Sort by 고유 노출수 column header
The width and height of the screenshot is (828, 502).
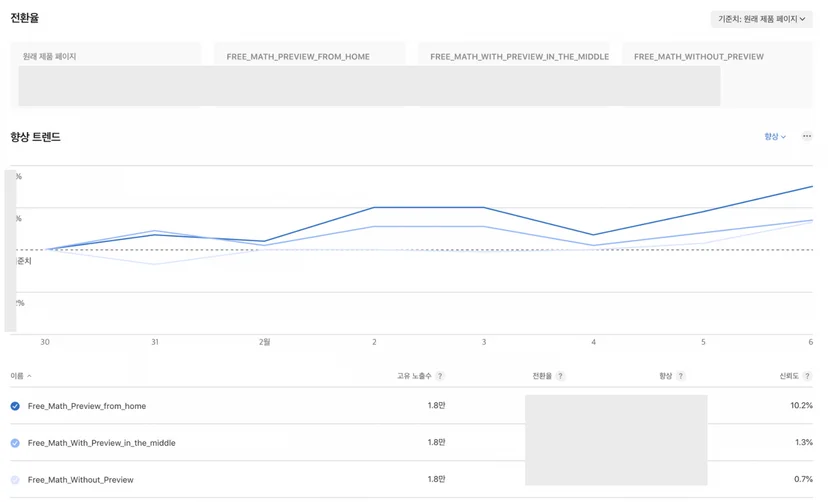pyautogui.click(x=414, y=376)
